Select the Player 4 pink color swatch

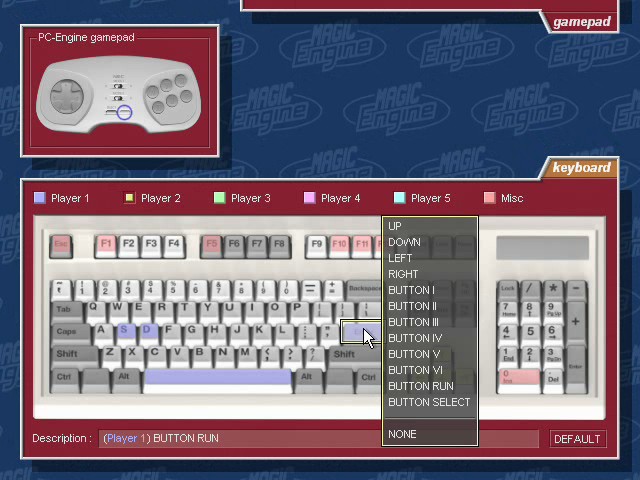[x=310, y=198]
